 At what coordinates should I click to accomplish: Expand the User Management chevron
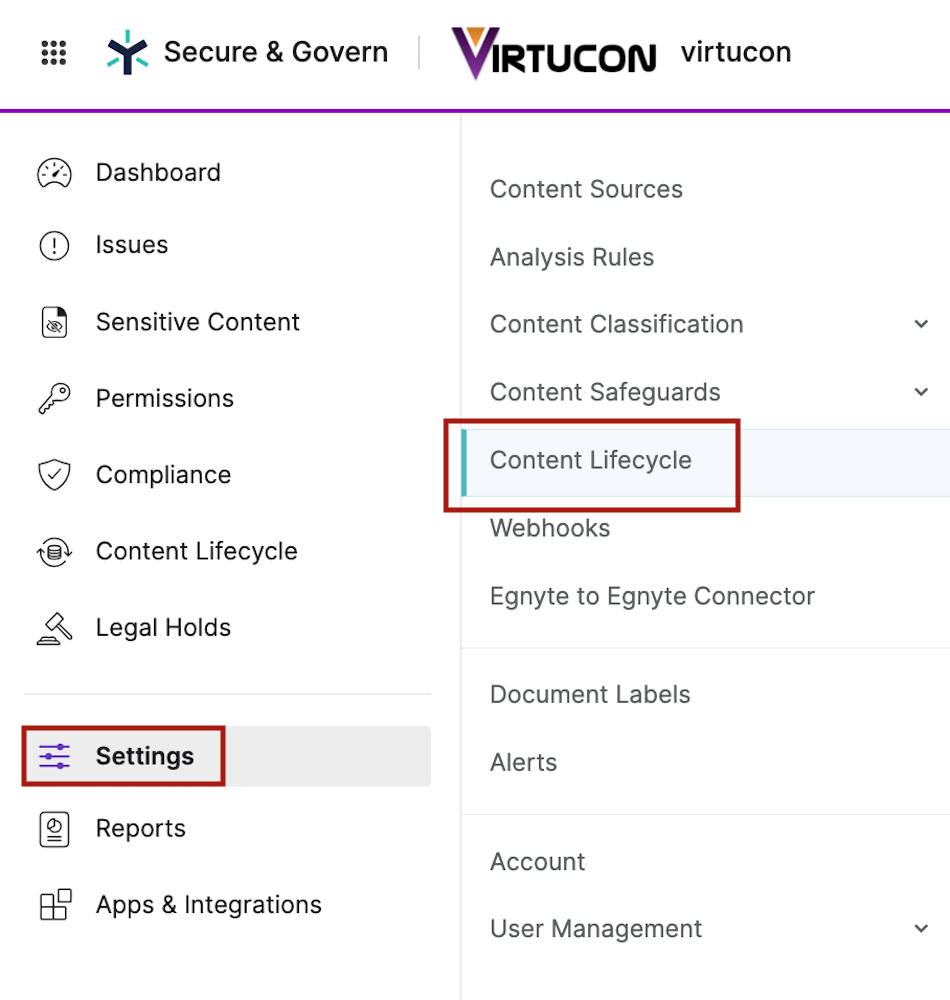[x=921, y=929]
